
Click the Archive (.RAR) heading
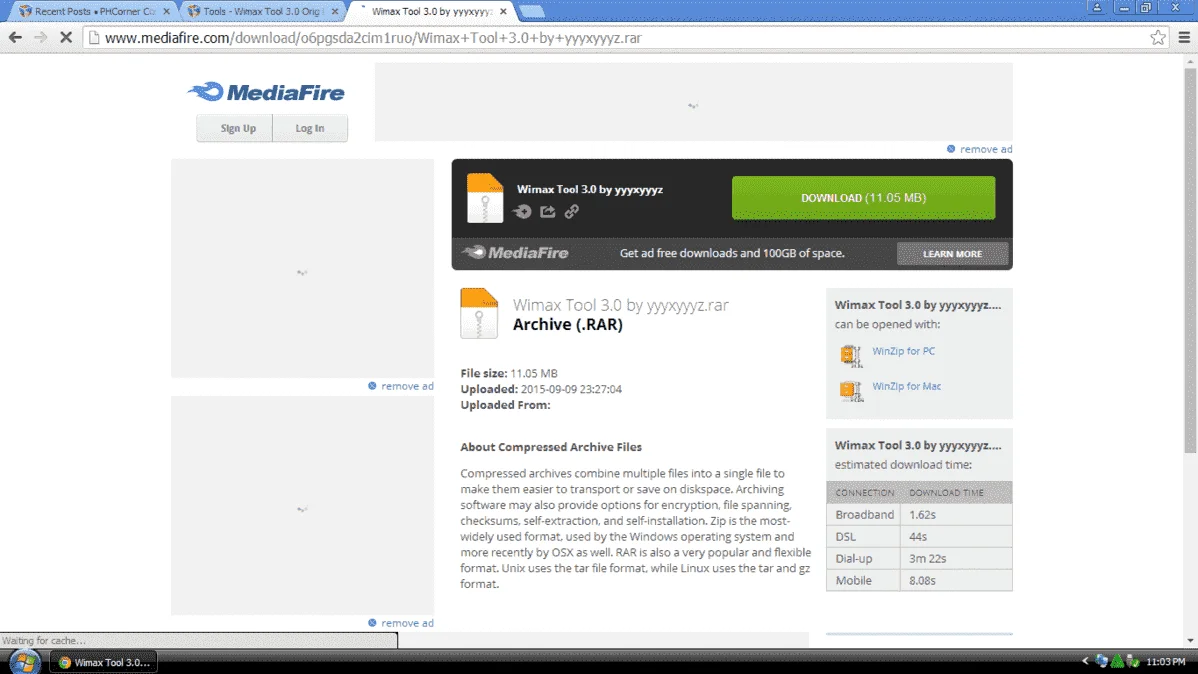(x=568, y=325)
